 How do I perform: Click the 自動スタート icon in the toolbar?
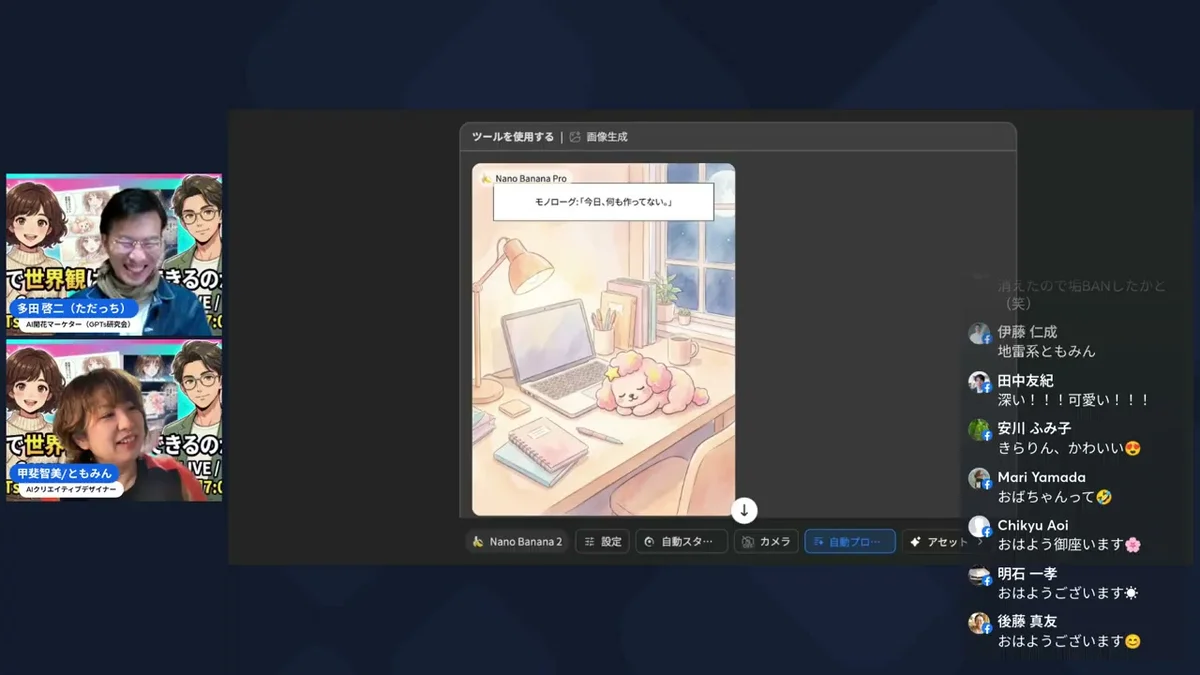tap(650, 541)
